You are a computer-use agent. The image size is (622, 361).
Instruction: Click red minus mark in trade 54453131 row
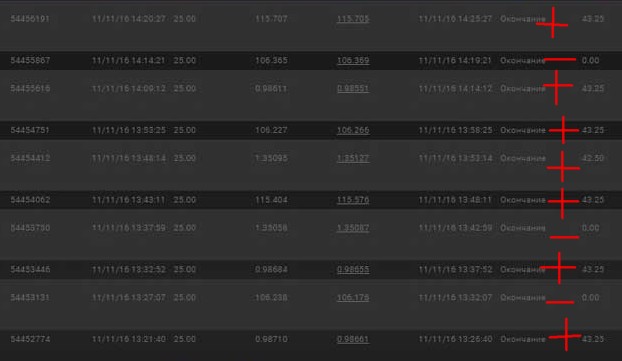[560, 302]
